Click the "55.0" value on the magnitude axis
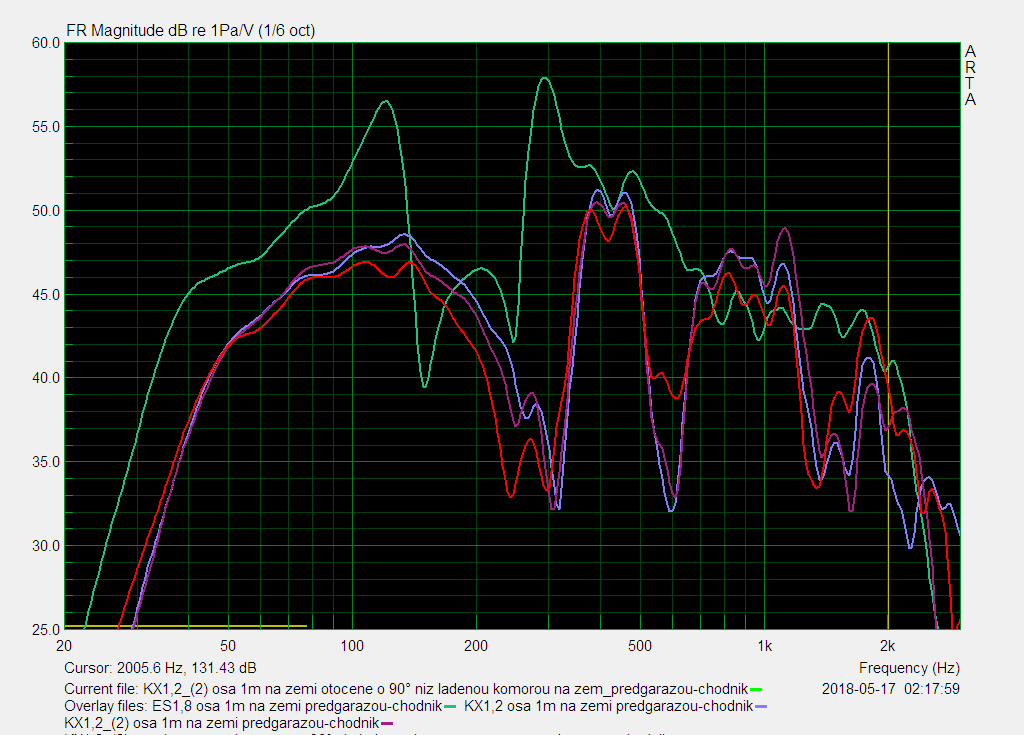 [46, 127]
